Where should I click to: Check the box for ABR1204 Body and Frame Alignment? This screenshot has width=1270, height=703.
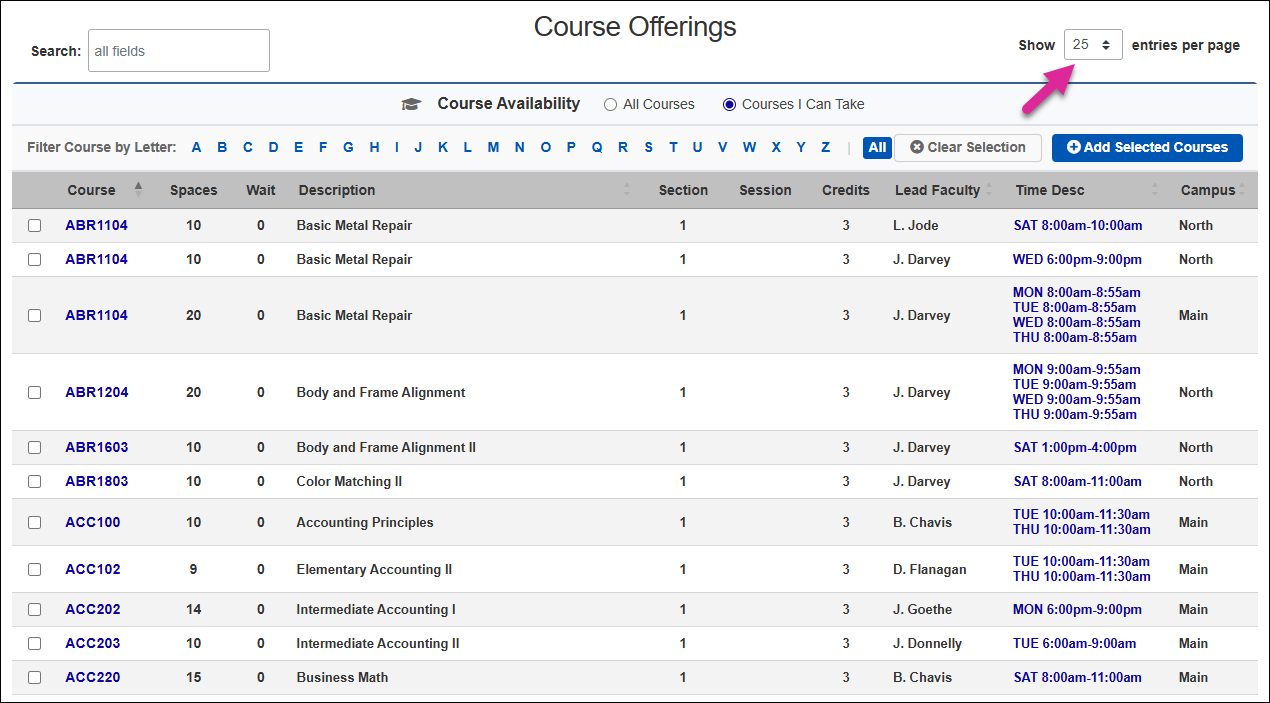[x=34, y=392]
